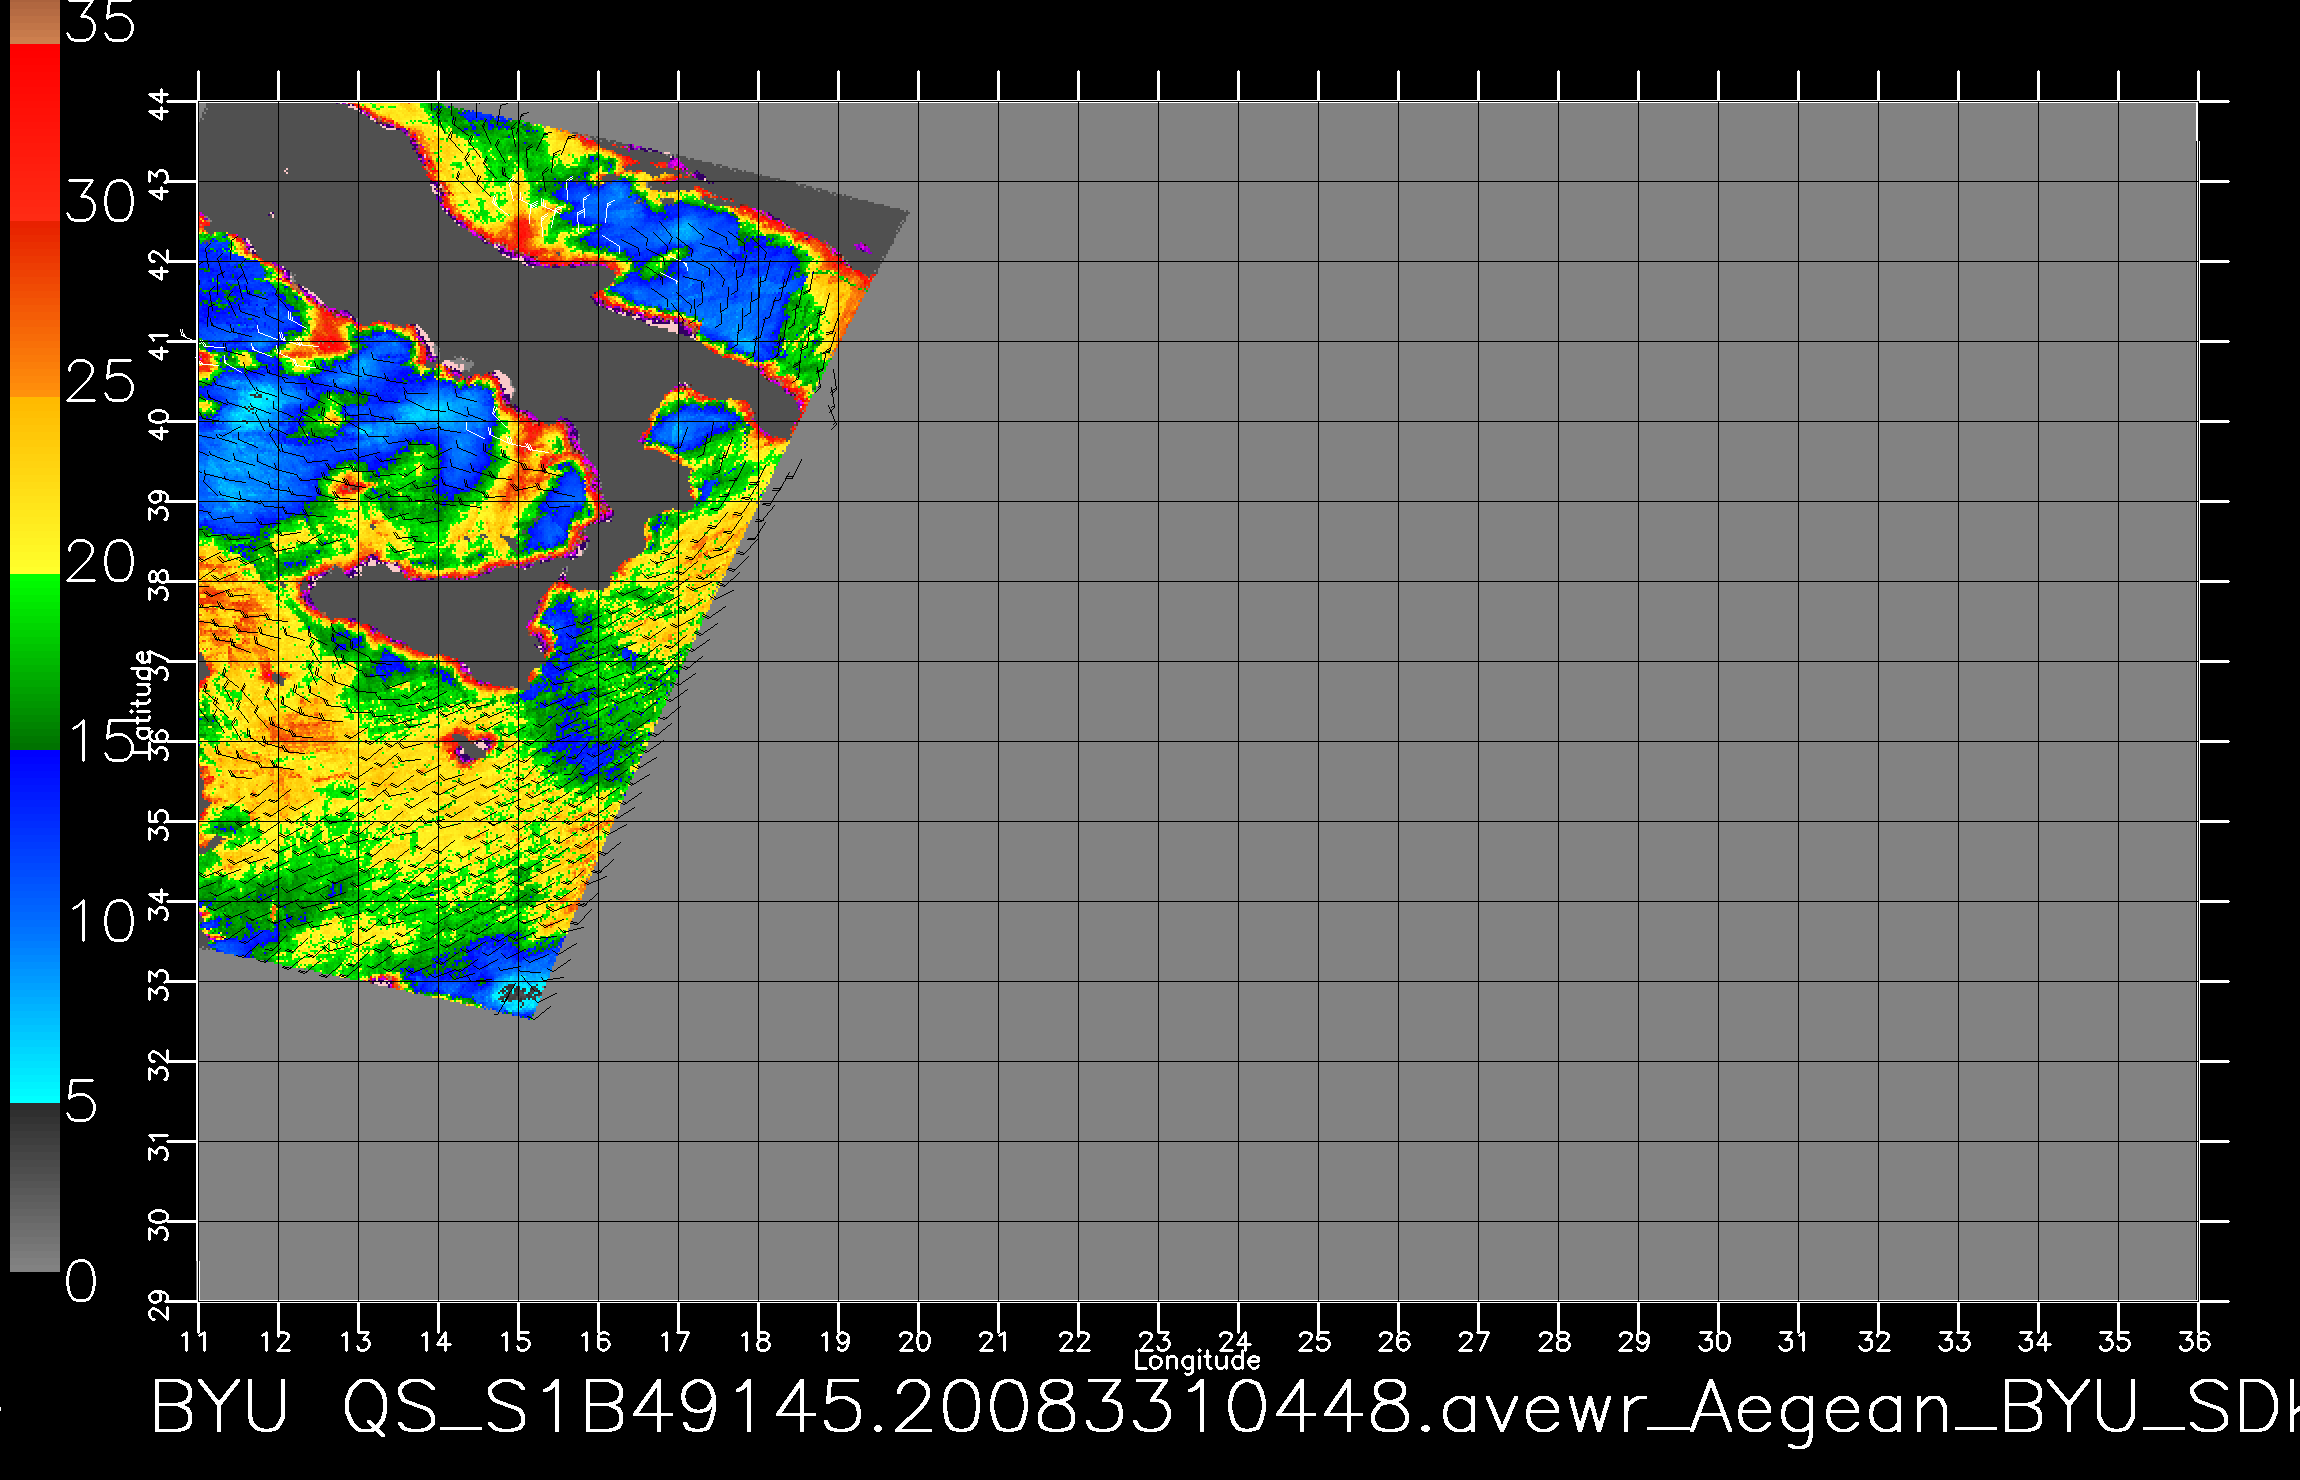The height and width of the screenshot is (1480, 2300).
Task: Click rotated latitude axis label "32"
Action: point(160,1065)
